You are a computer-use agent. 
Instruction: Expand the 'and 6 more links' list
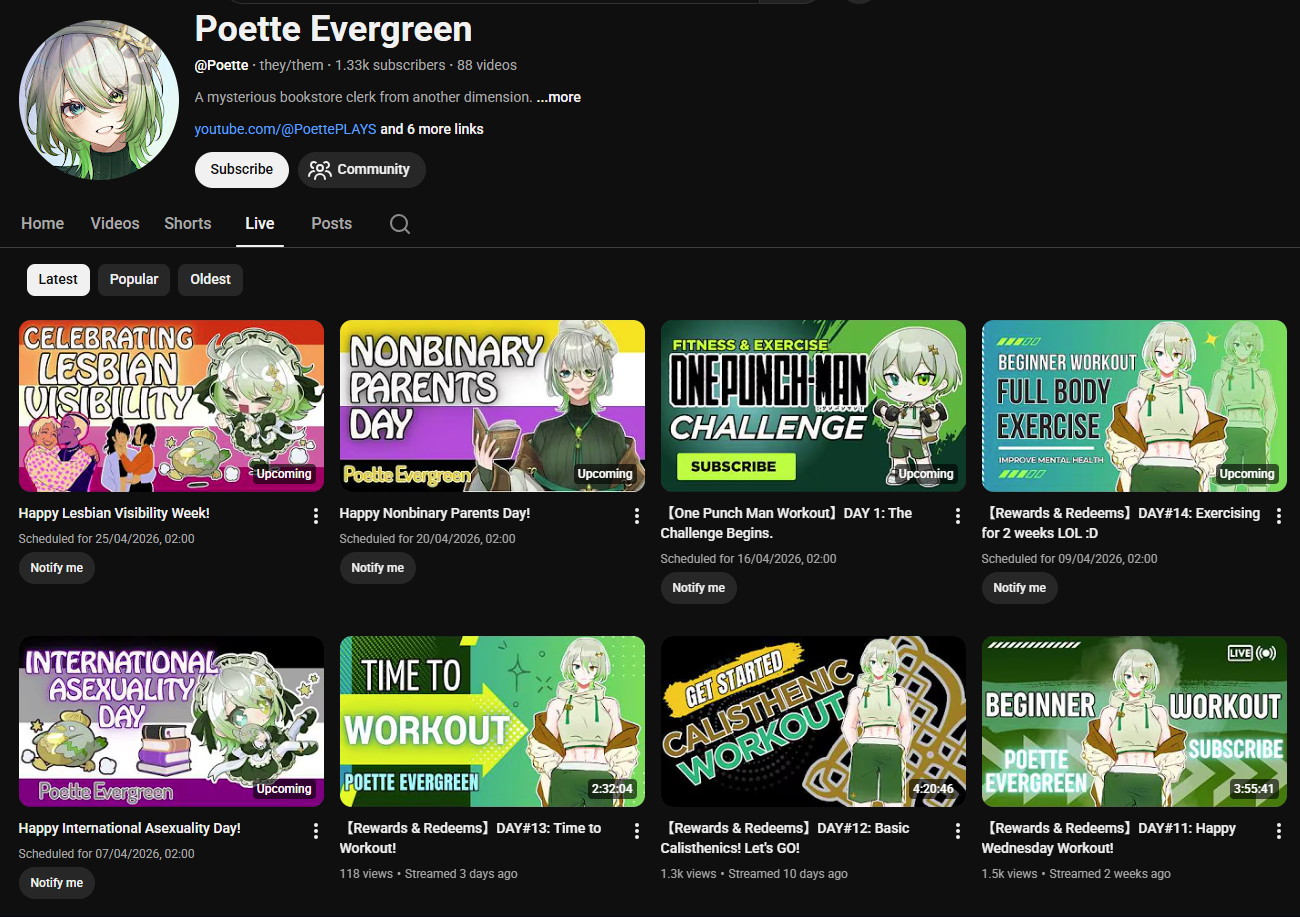click(432, 129)
